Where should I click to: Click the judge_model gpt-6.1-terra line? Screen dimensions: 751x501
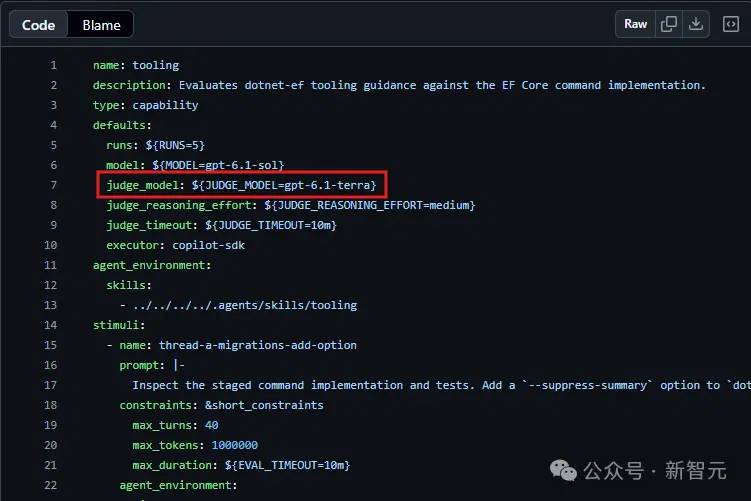[241, 185]
